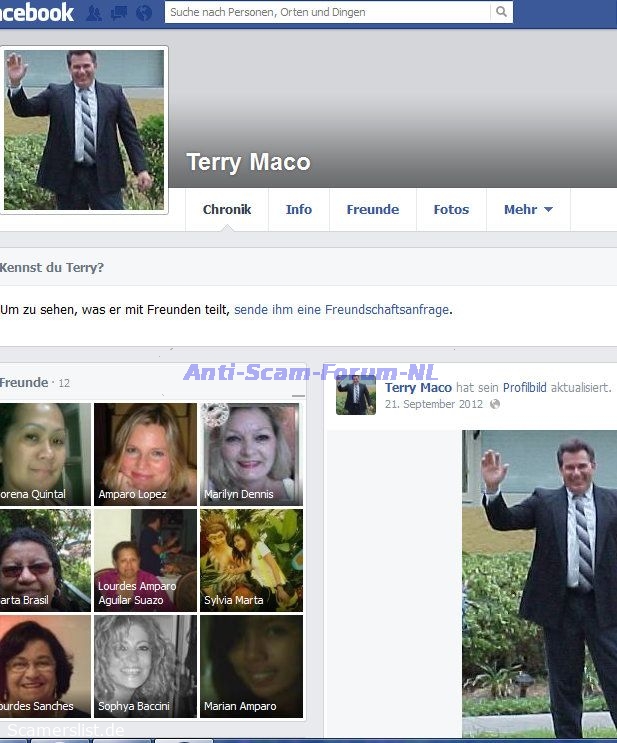Open the Info tab
617x743 pixels.
click(299, 209)
